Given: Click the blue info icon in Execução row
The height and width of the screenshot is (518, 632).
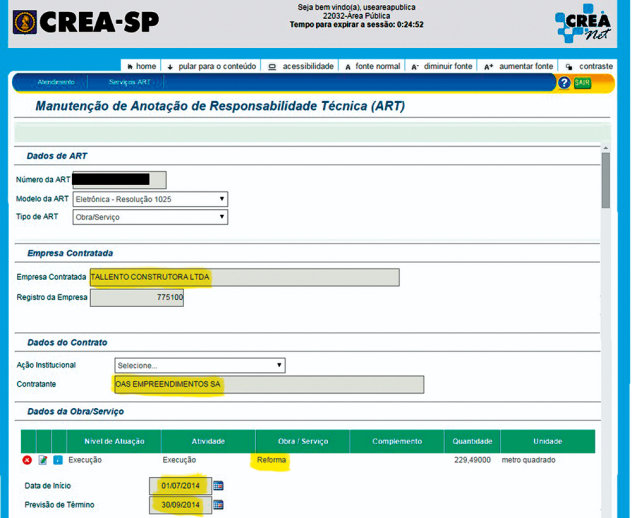Looking at the screenshot, I should tap(58, 460).
